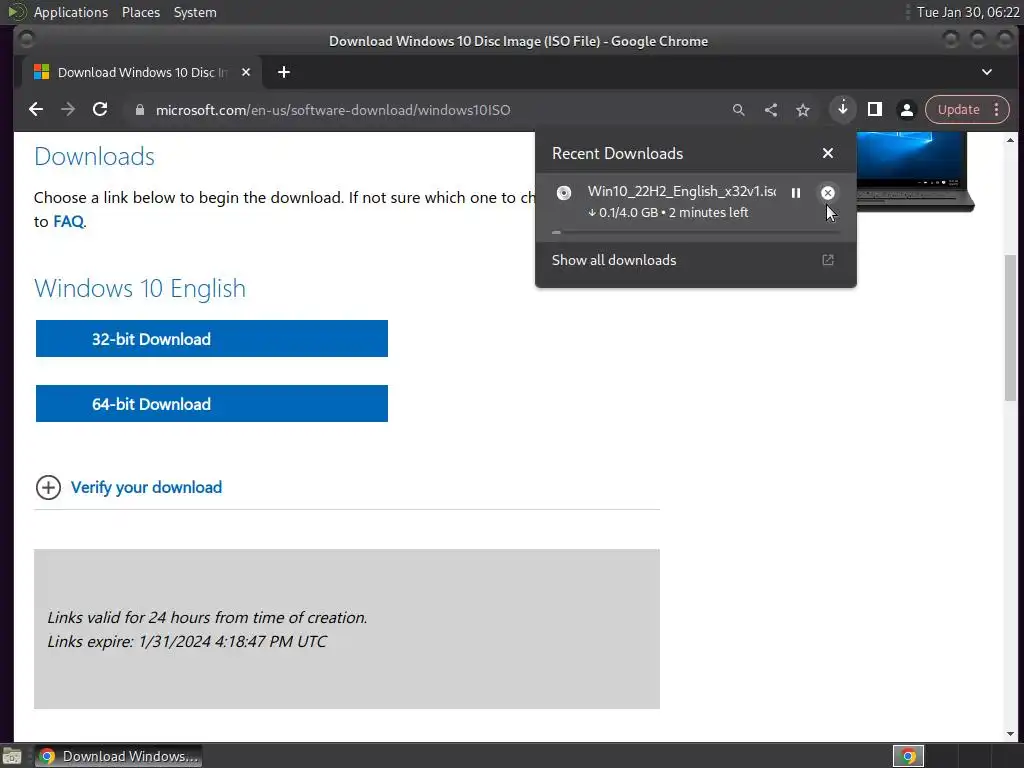1024x768 pixels.
Task: Click the download progress bar
Action: pyautogui.click(x=696, y=232)
